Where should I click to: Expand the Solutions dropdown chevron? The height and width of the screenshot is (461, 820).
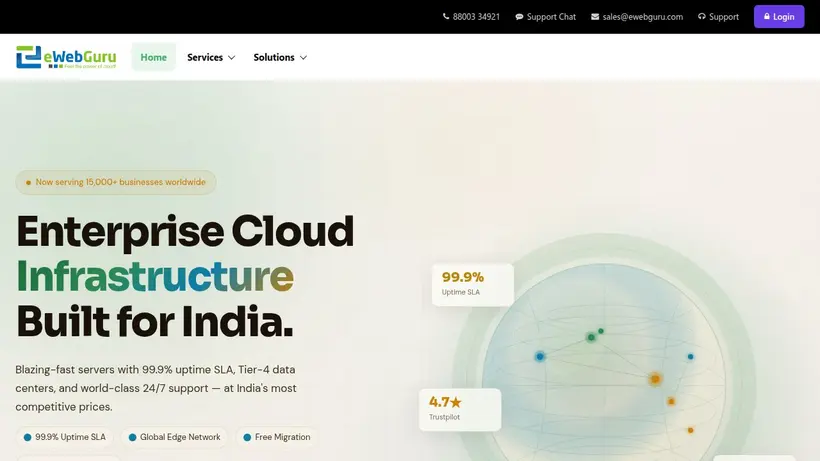coord(303,57)
